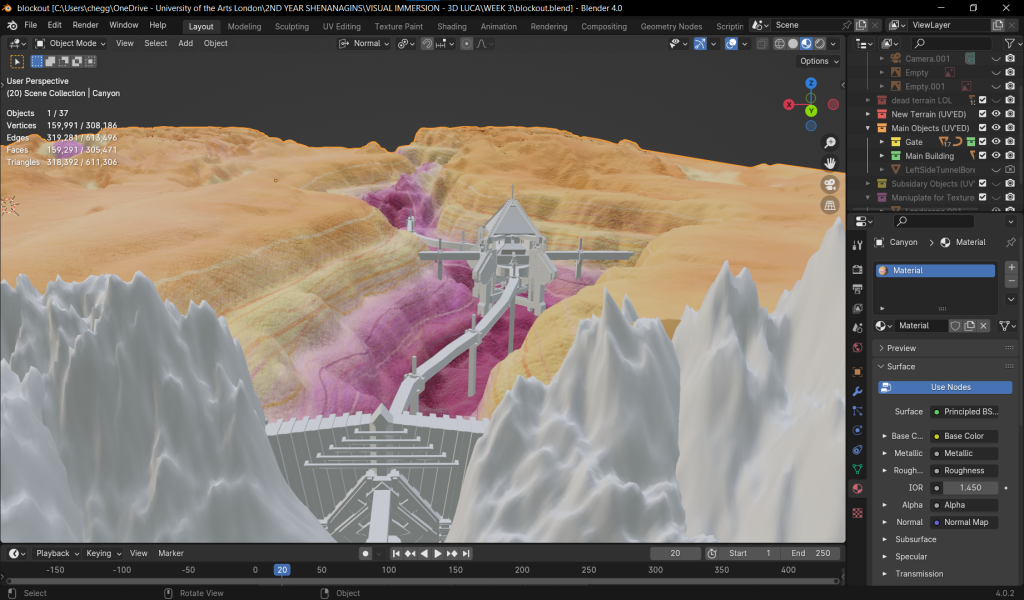The image size is (1024, 600).
Task: Switch perspective/orthographic with the grid gizmo
Action: point(829,206)
